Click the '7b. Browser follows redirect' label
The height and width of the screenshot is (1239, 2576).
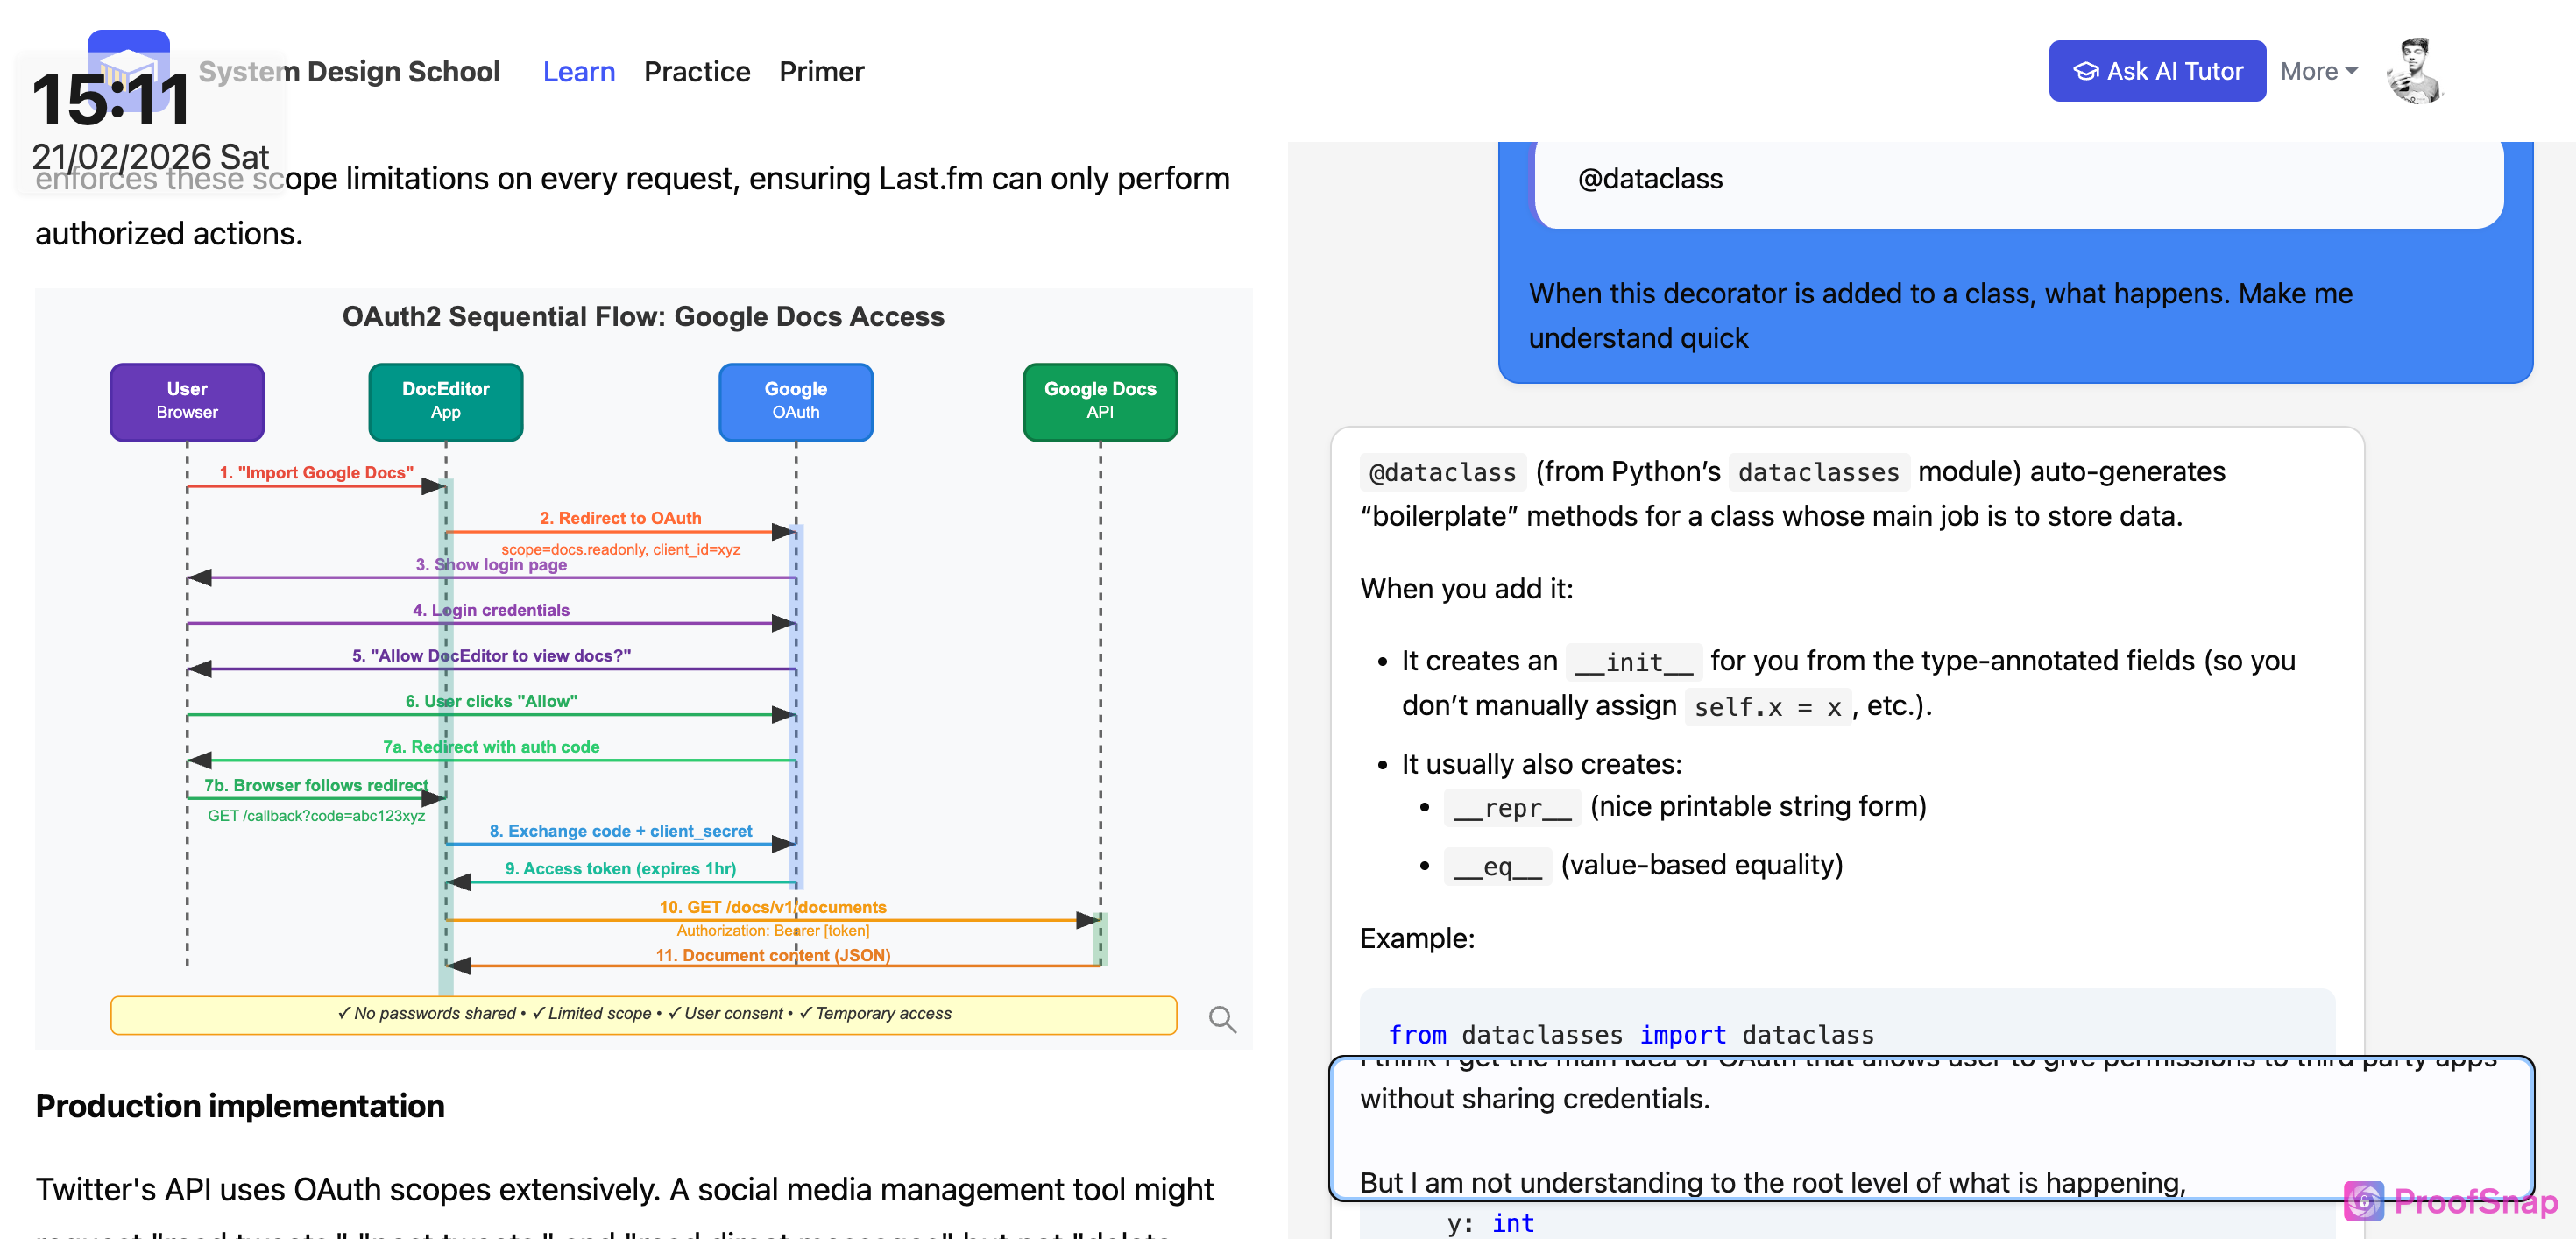point(316,786)
